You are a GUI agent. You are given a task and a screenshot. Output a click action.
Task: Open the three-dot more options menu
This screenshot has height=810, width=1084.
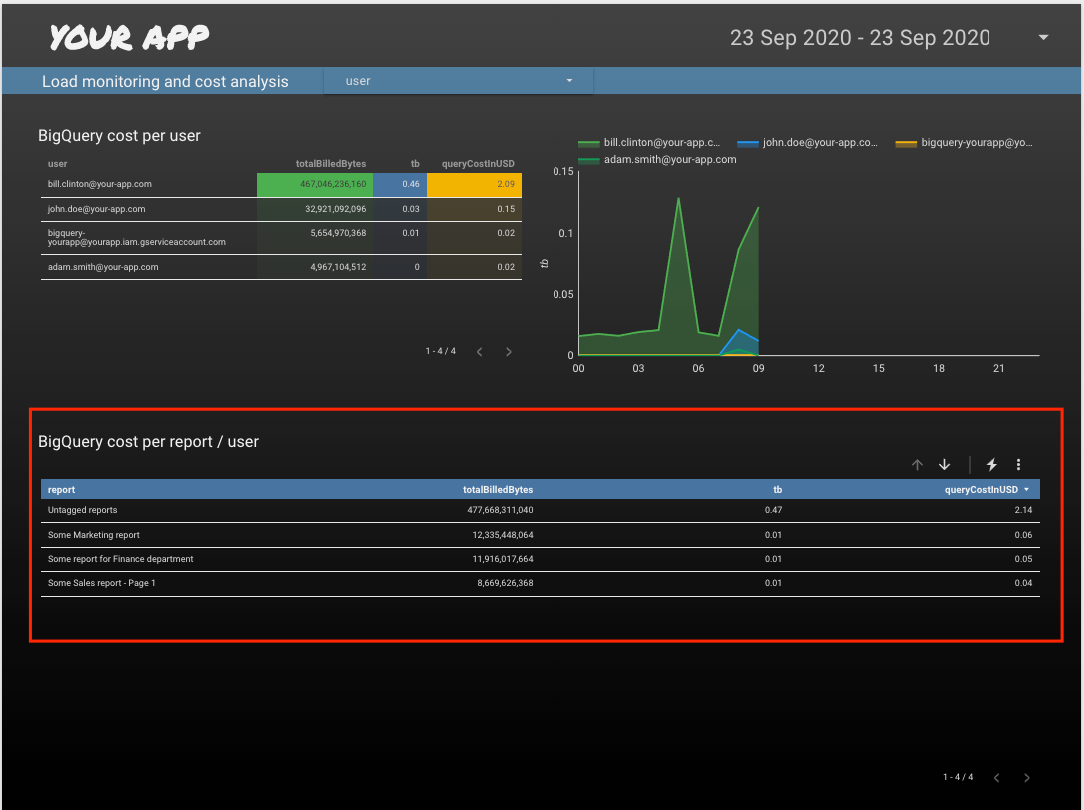pyautogui.click(x=1018, y=465)
